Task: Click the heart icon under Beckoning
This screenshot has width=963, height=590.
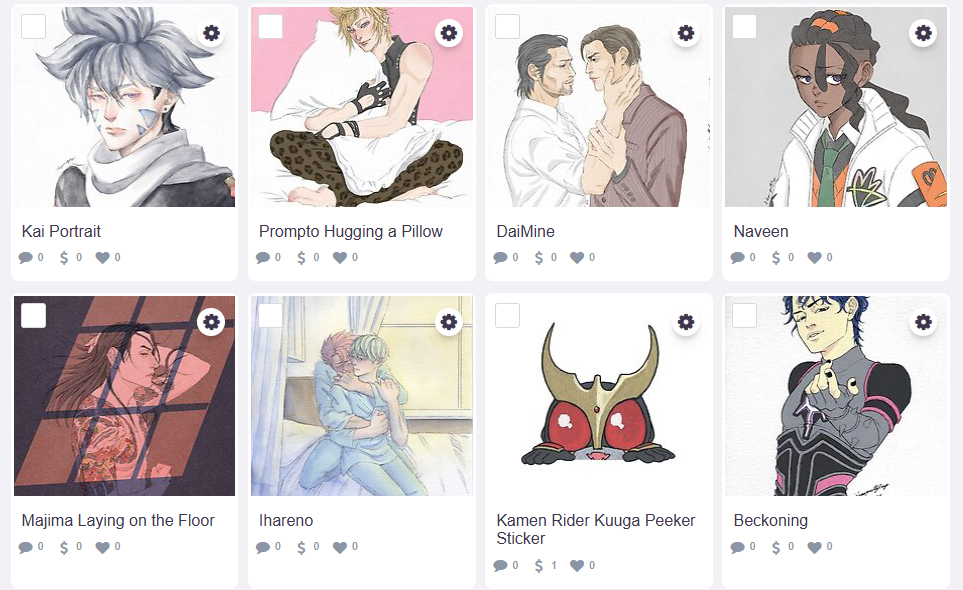Action: [815, 547]
